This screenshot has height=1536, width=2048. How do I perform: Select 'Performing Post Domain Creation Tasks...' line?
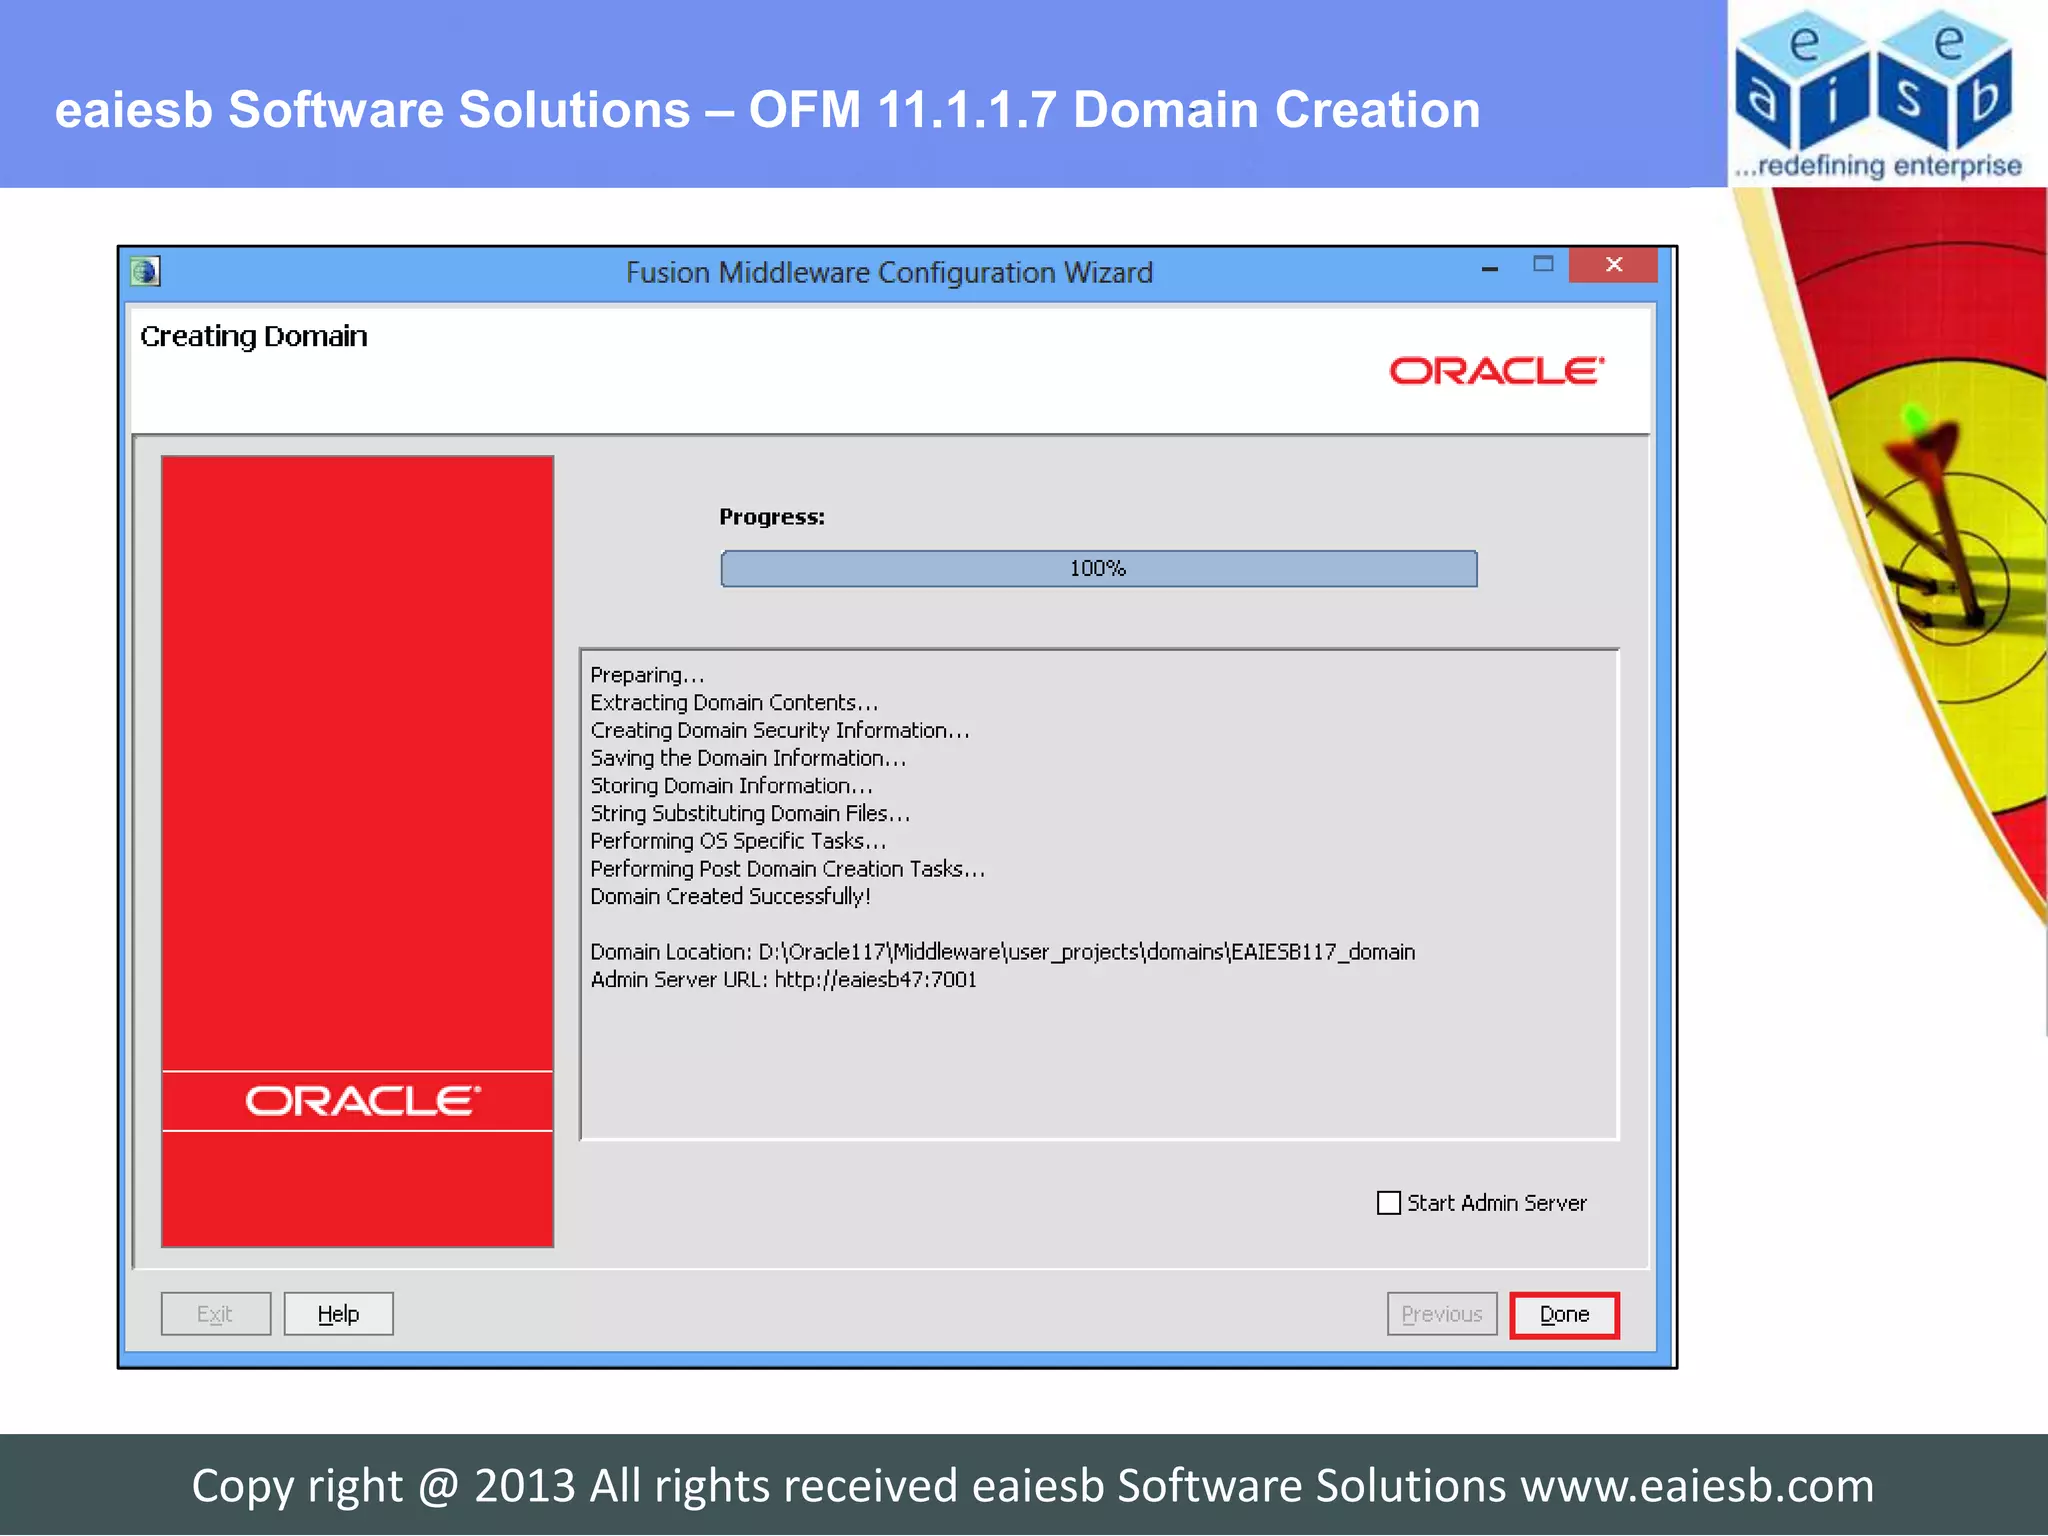click(787, 869)
